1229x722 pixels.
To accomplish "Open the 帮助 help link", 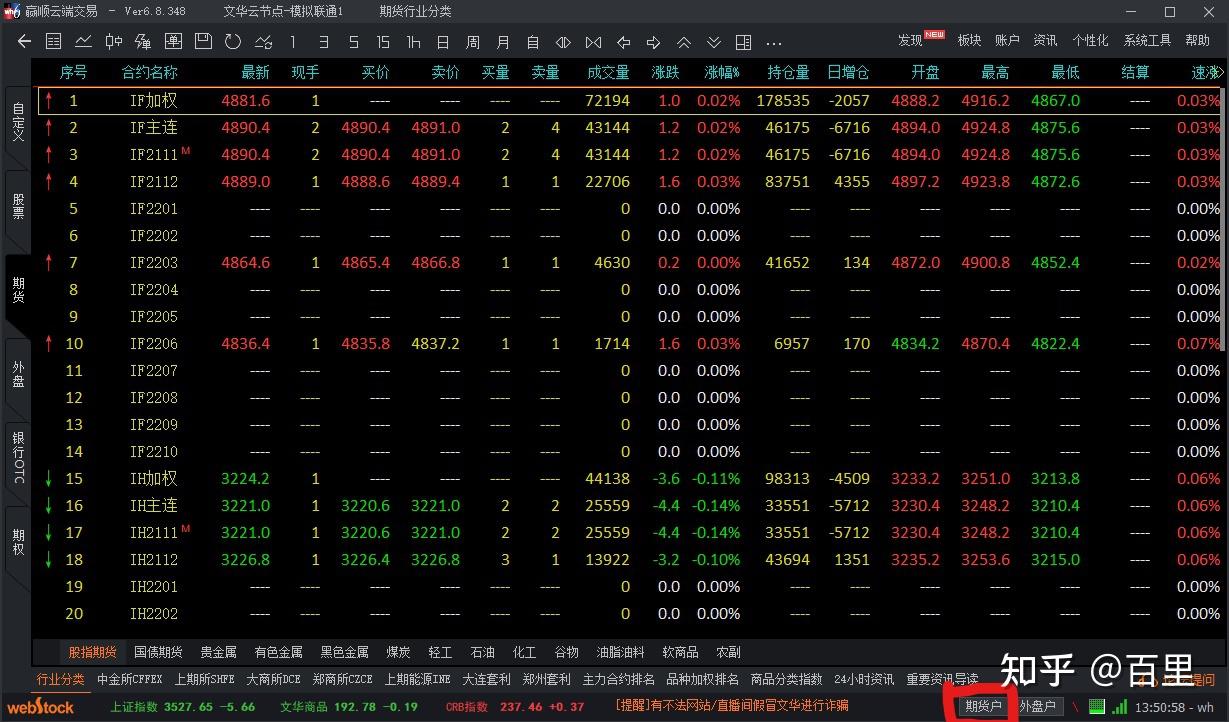I will (x=1199, y=40).
